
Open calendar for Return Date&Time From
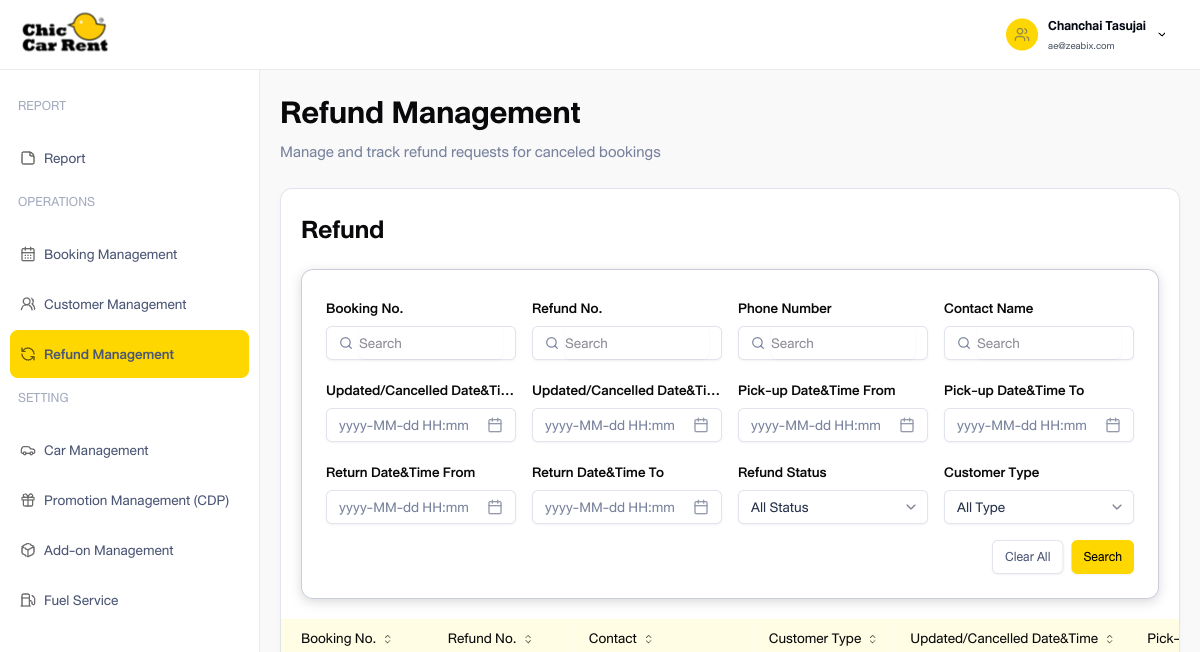pyautogui.click(x=495, y=507)
